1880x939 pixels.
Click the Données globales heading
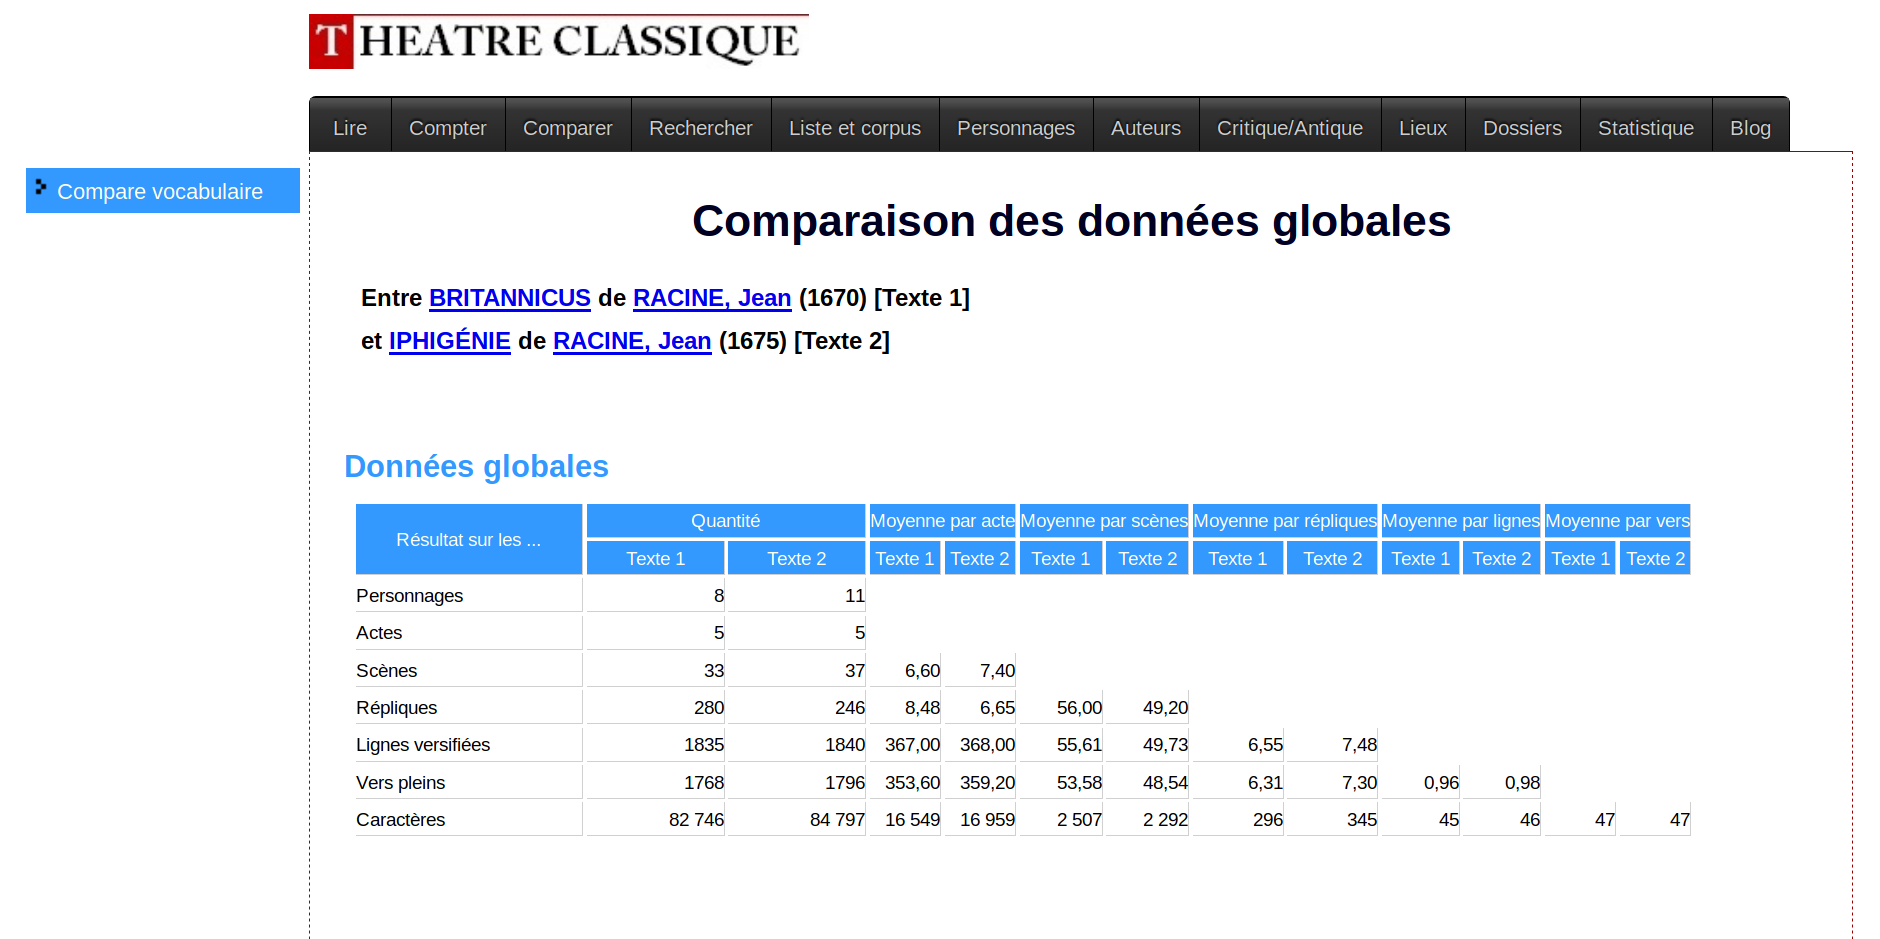click(x=476, y=466)
